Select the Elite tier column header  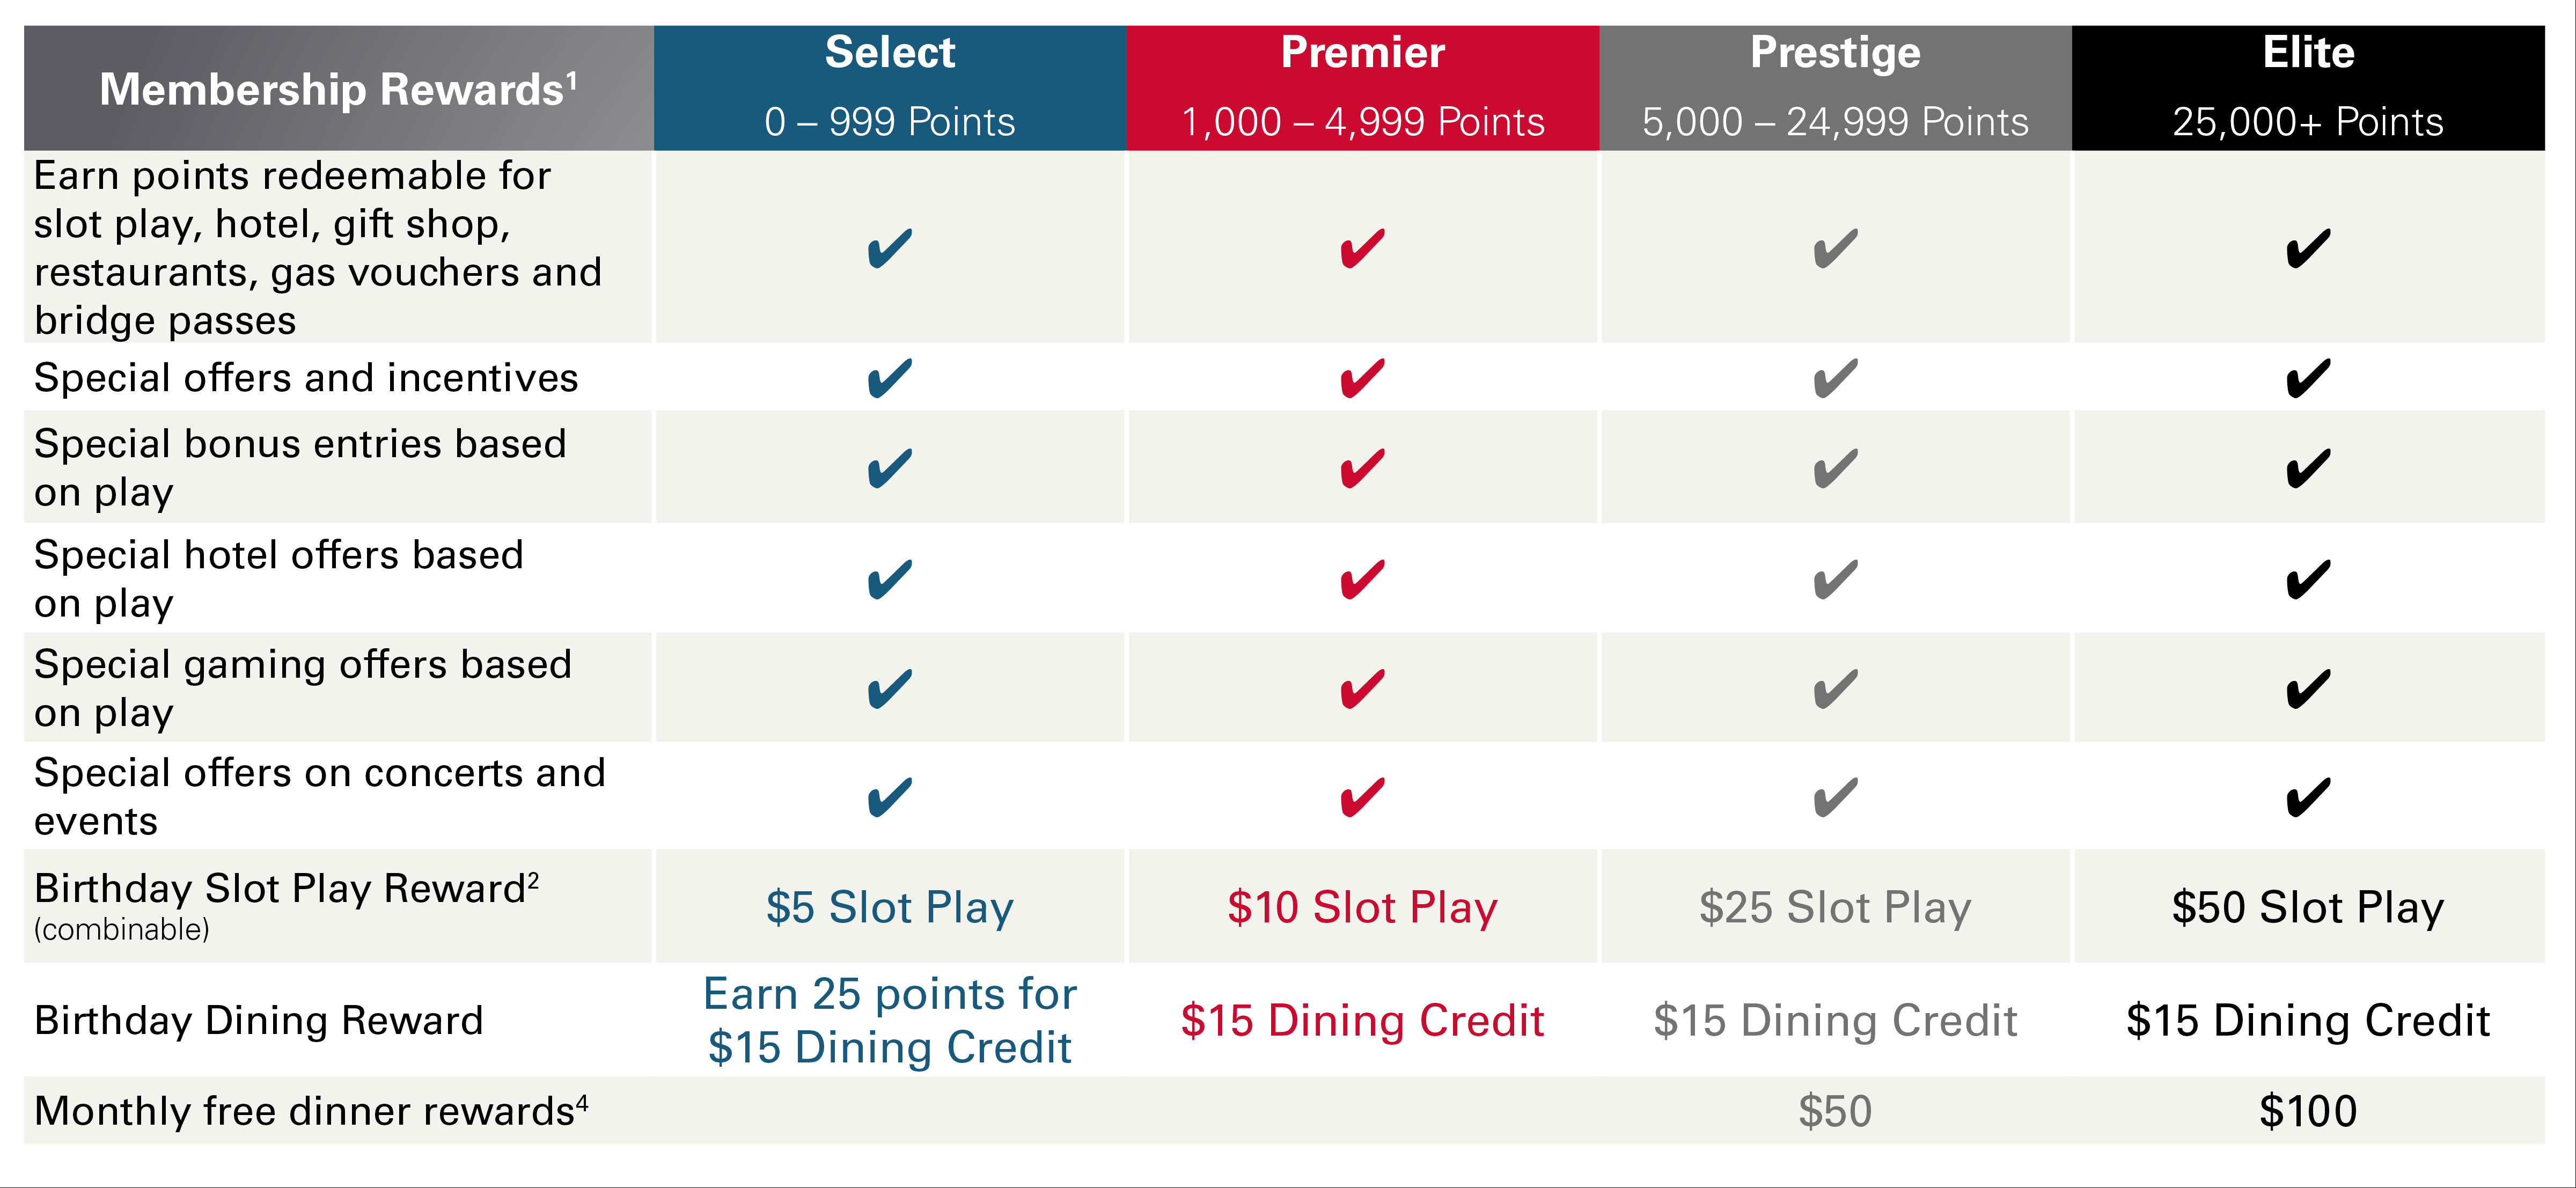2308,88
